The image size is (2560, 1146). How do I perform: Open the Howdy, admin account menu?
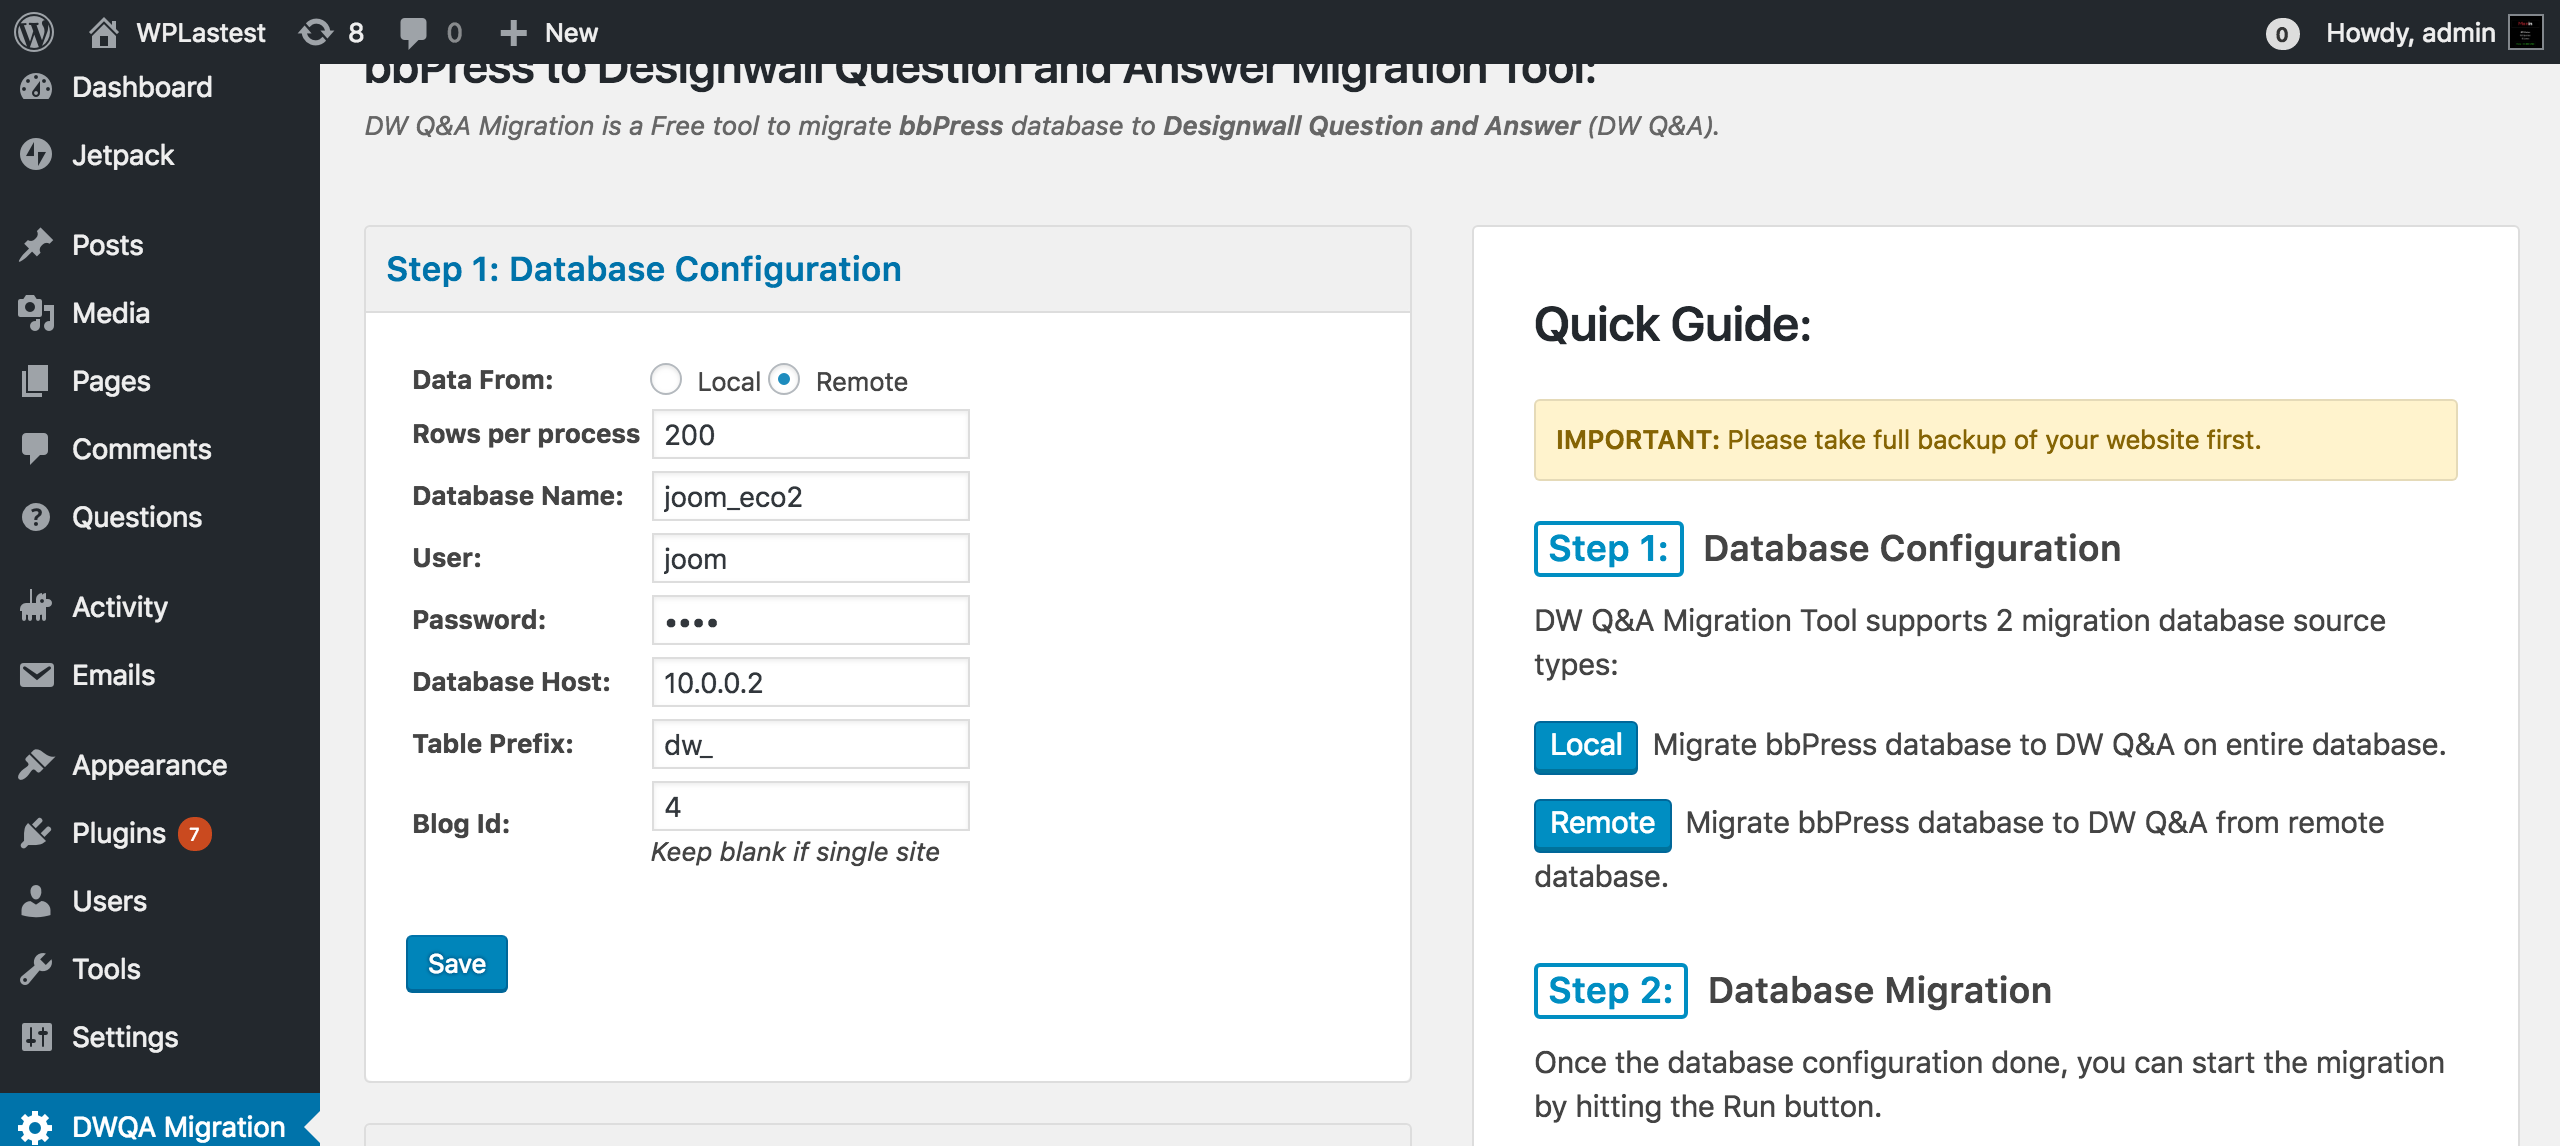click(2410, 32)
